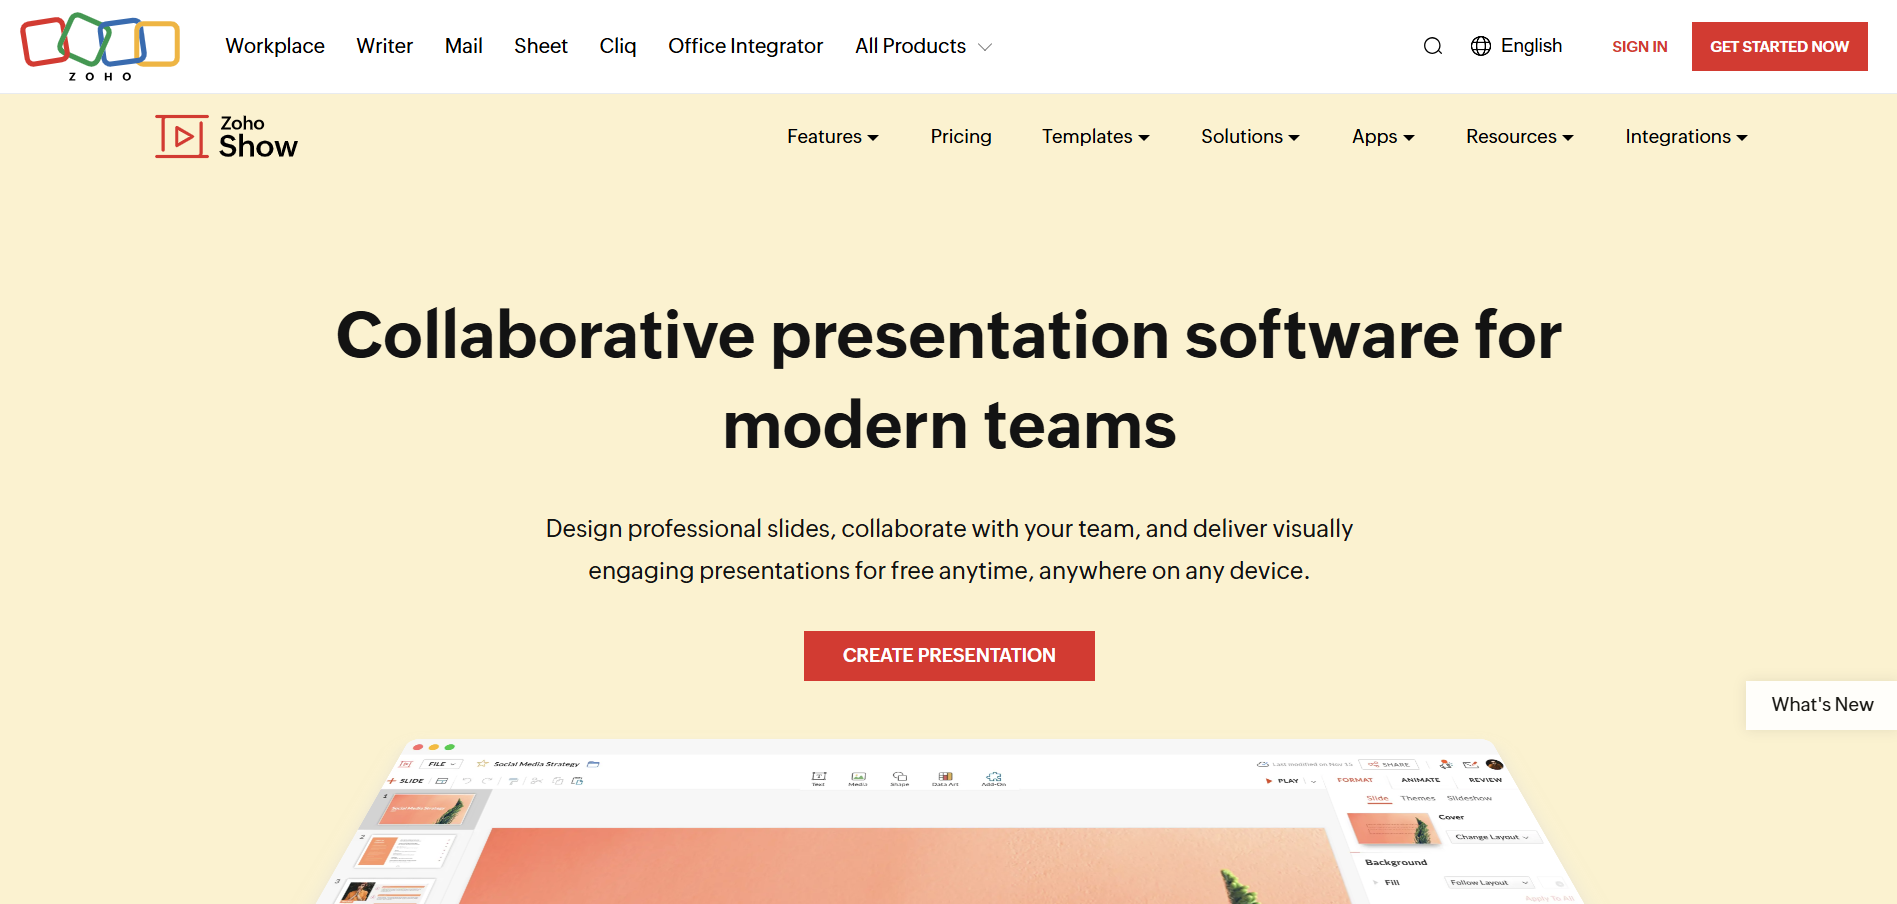Open the Pricing page
Image resolution: width=1897 pixels, height=904 pixels.
point(961,137)
